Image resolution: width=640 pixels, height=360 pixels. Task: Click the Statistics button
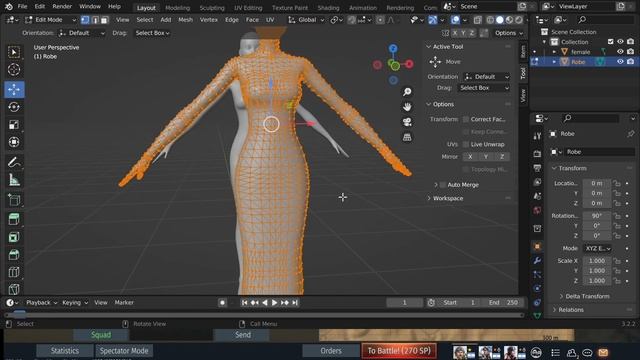pyautogui.click(x=64, y=351)
